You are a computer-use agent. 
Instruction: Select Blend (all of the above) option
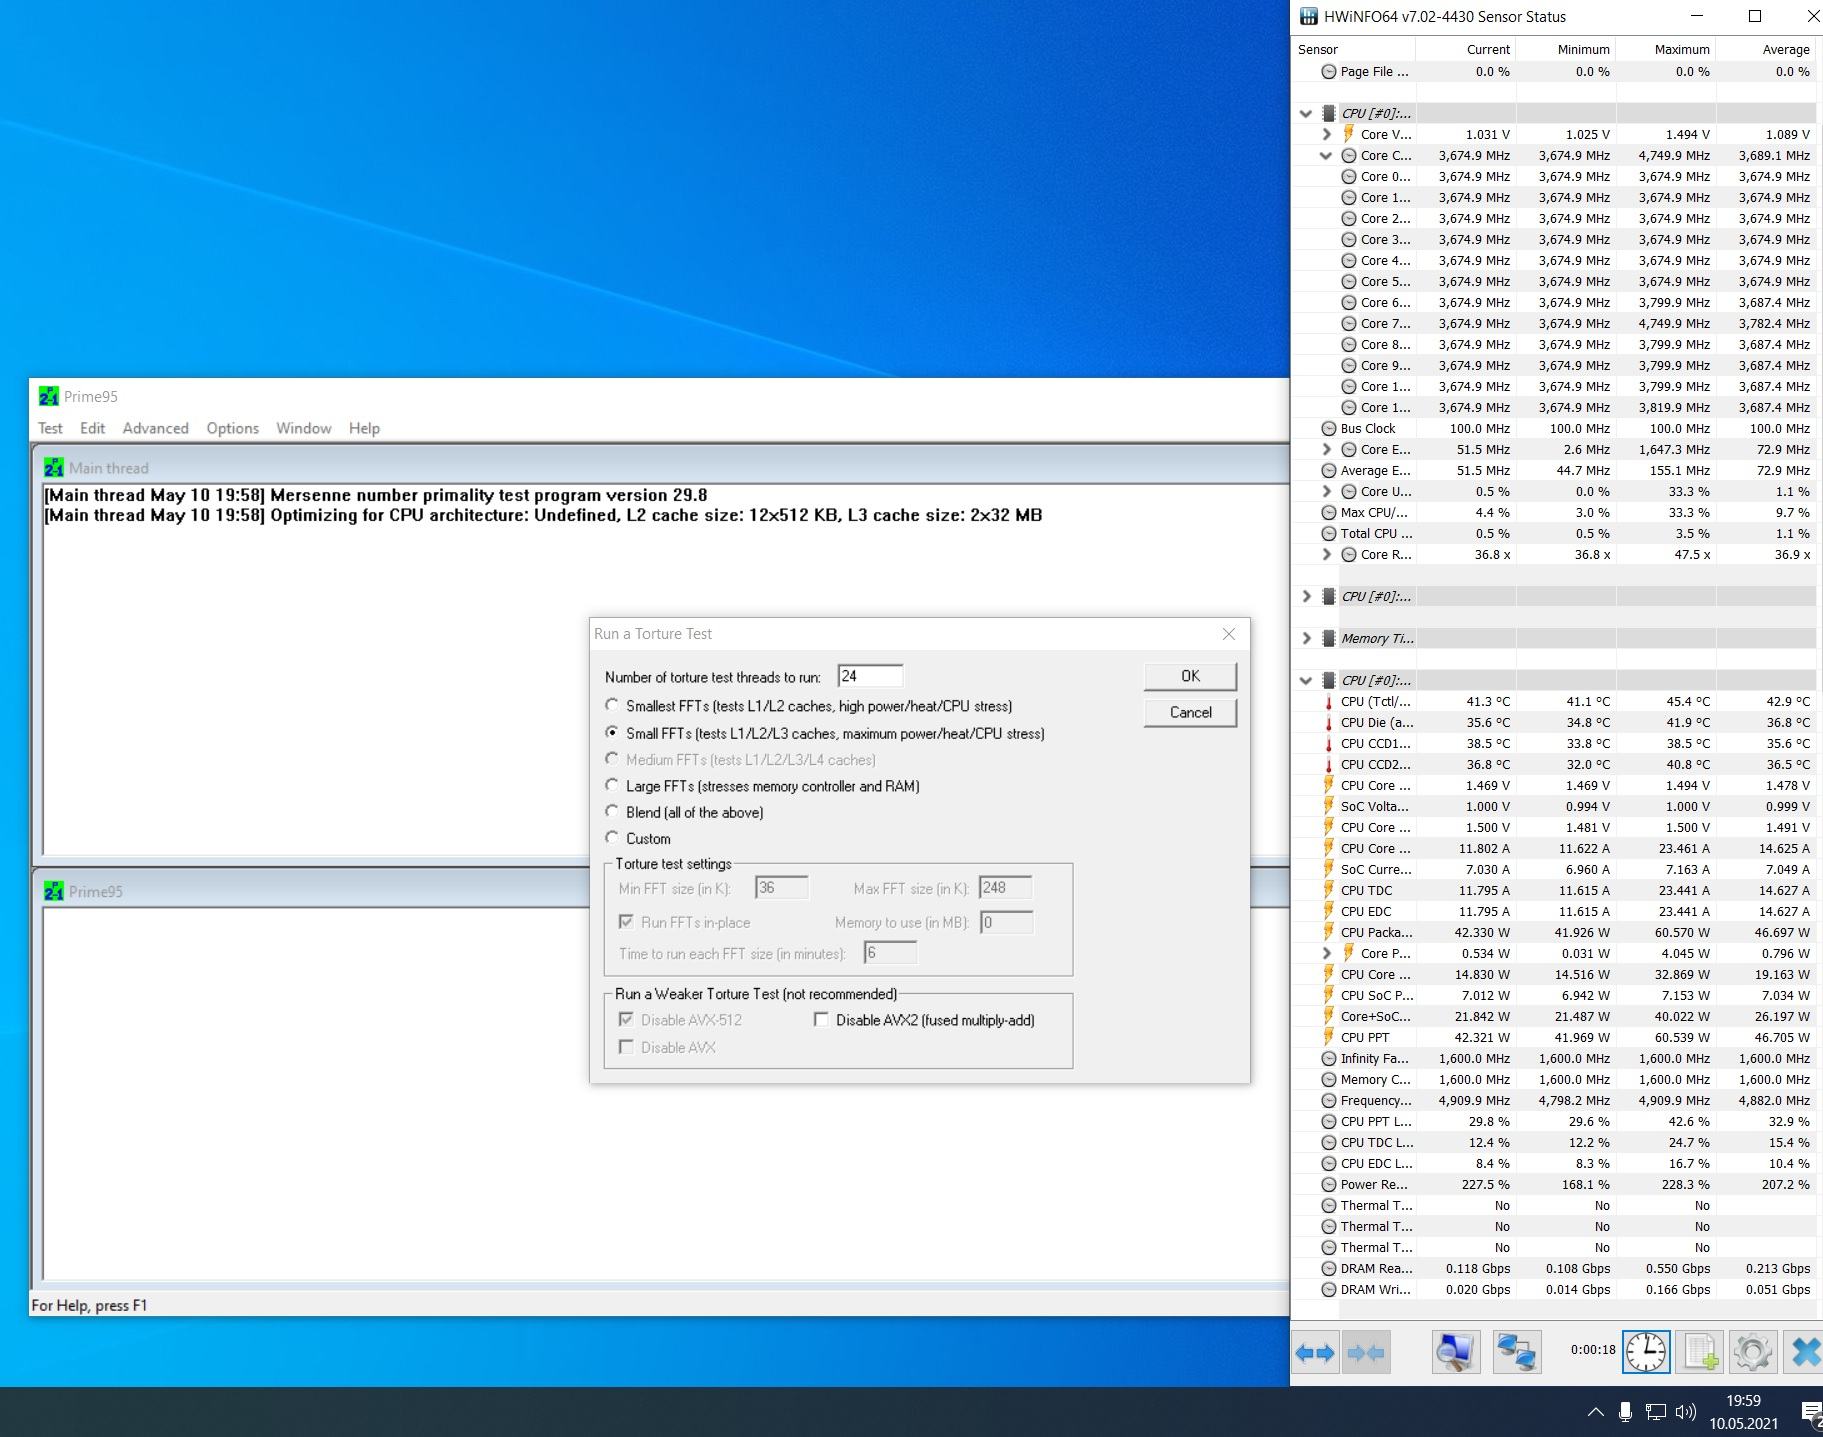[x=612, y=811]
